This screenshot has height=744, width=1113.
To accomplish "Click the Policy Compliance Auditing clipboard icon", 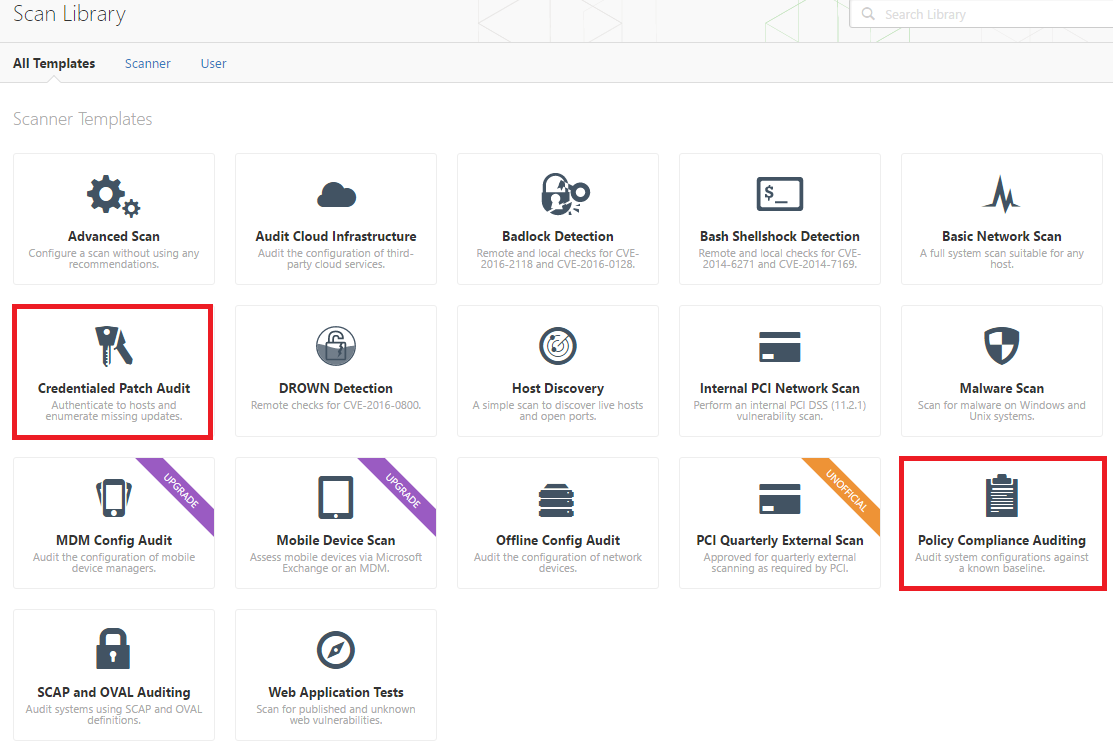I will coord(1001,497).
